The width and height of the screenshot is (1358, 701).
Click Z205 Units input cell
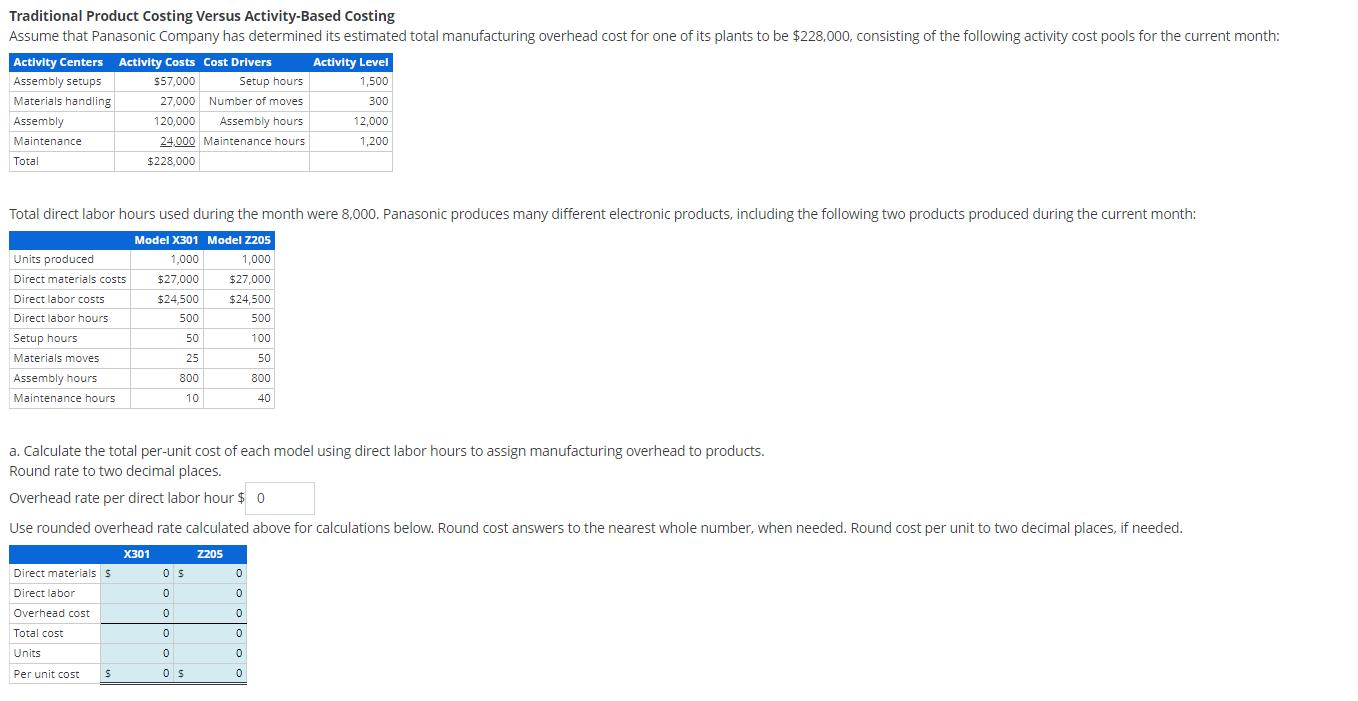pos(209,653)
